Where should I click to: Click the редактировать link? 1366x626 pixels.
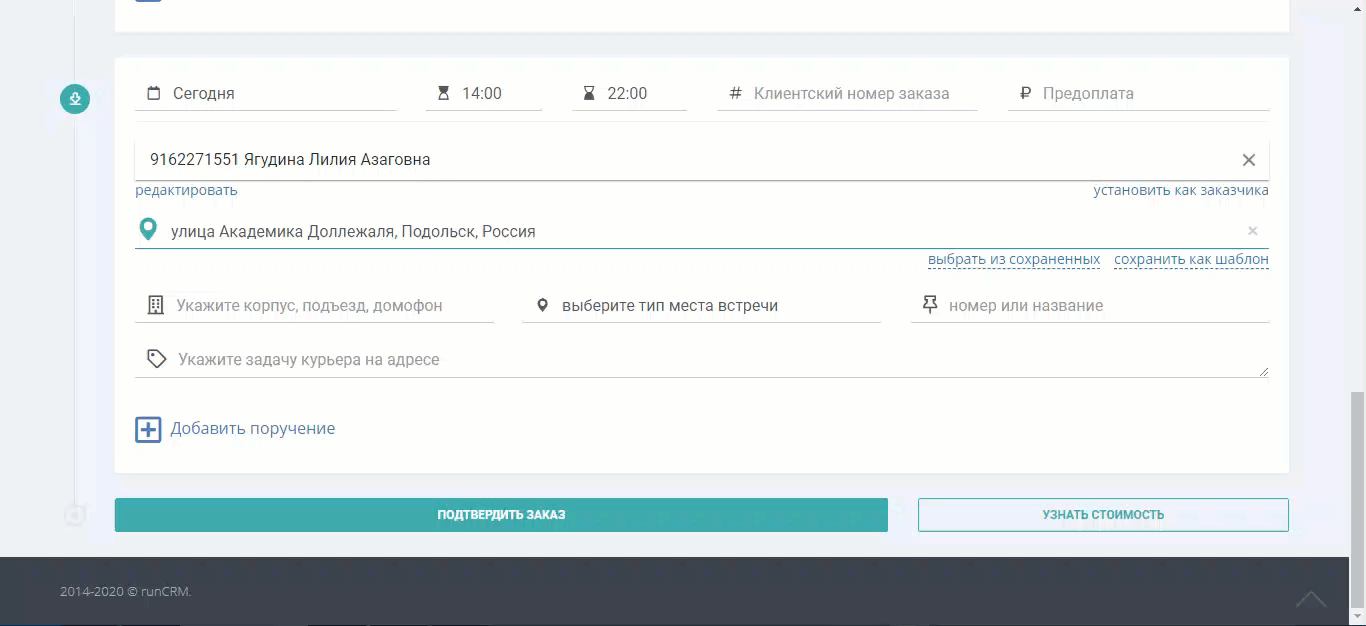click(x=187, y=190)
